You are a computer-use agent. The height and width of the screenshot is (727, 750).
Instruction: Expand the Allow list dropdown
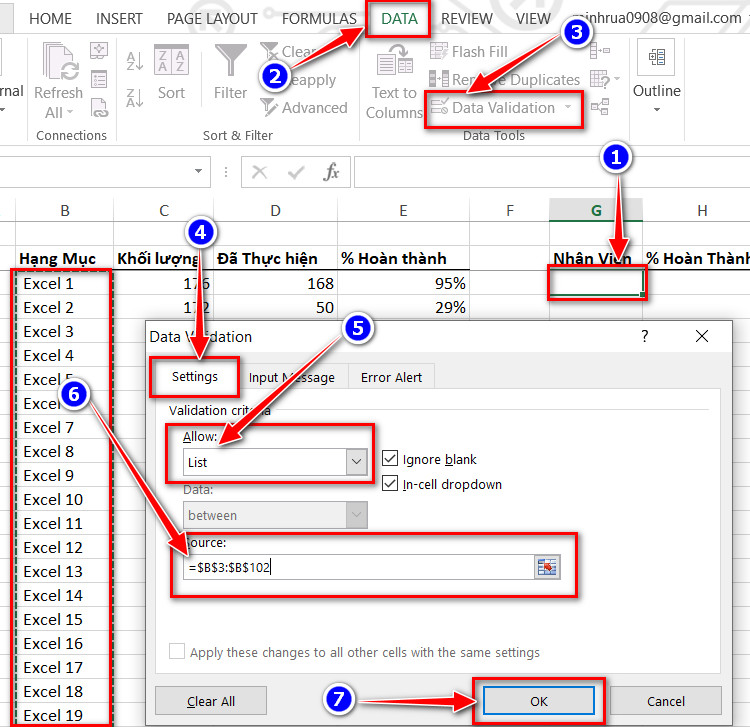tap(356, 463)
